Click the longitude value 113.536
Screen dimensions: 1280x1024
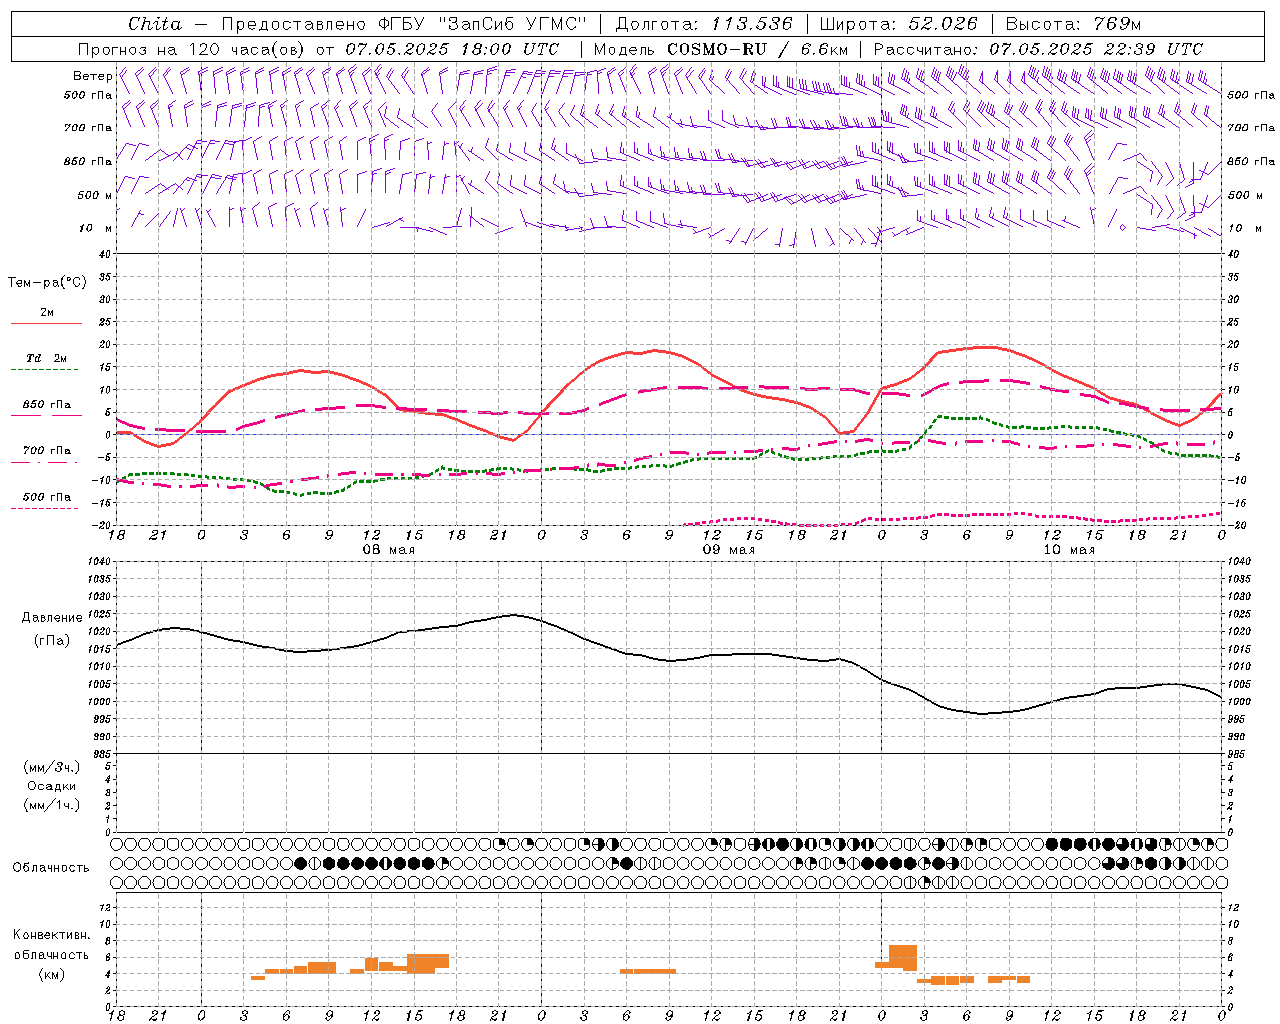752,24
